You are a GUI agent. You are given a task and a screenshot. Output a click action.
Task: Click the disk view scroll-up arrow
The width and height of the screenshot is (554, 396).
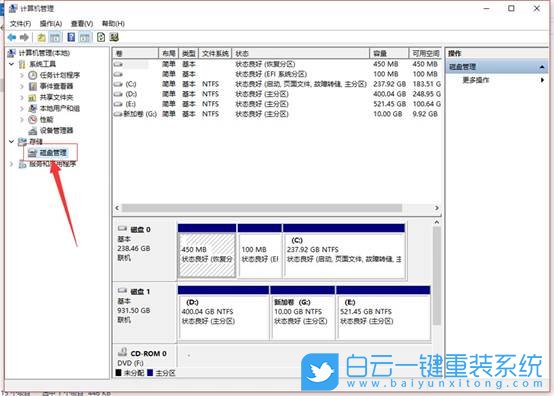(x=437, y=223)
